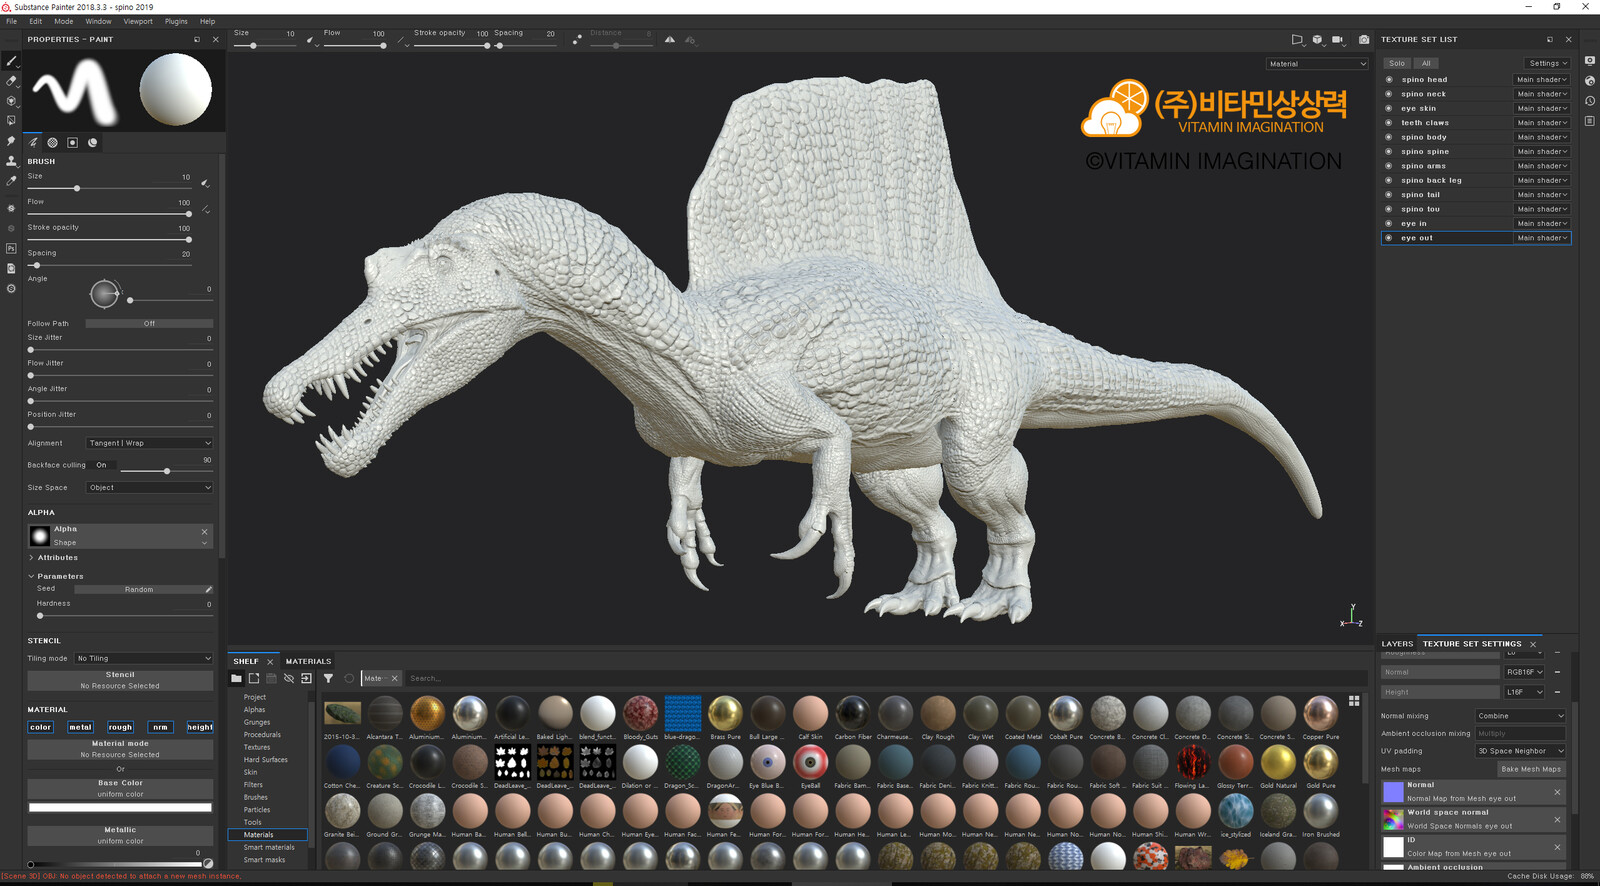Select the Smart materials shelf category

click(x=269, y=847)
